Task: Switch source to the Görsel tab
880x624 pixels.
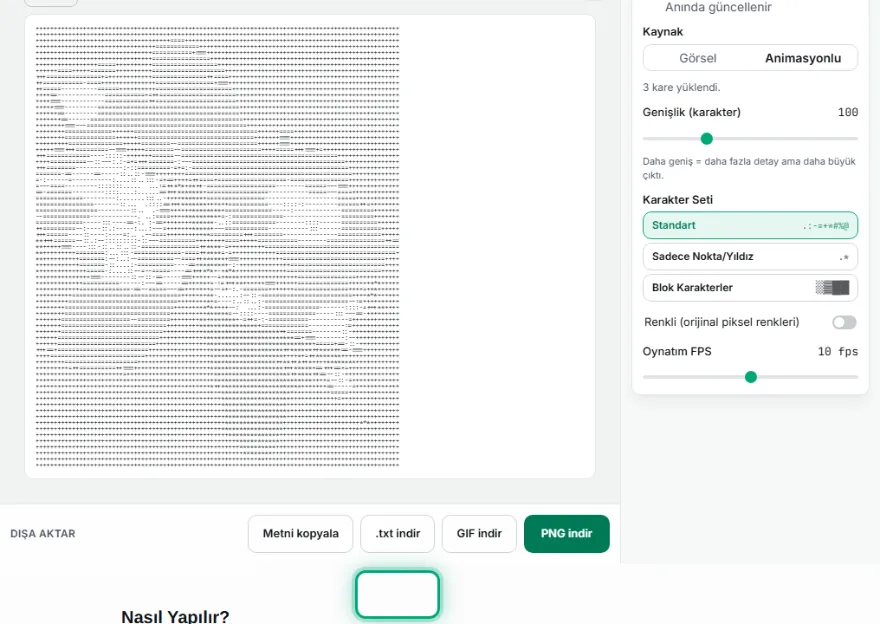Action: pyautogui.click(x=698, y=58)
